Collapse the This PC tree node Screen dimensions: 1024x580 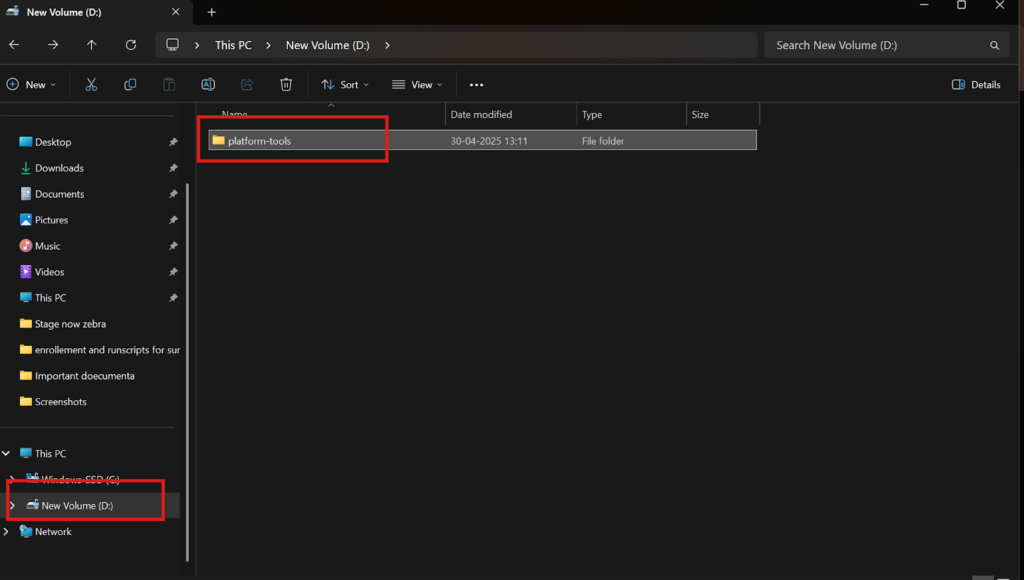[x=7, y=454]
